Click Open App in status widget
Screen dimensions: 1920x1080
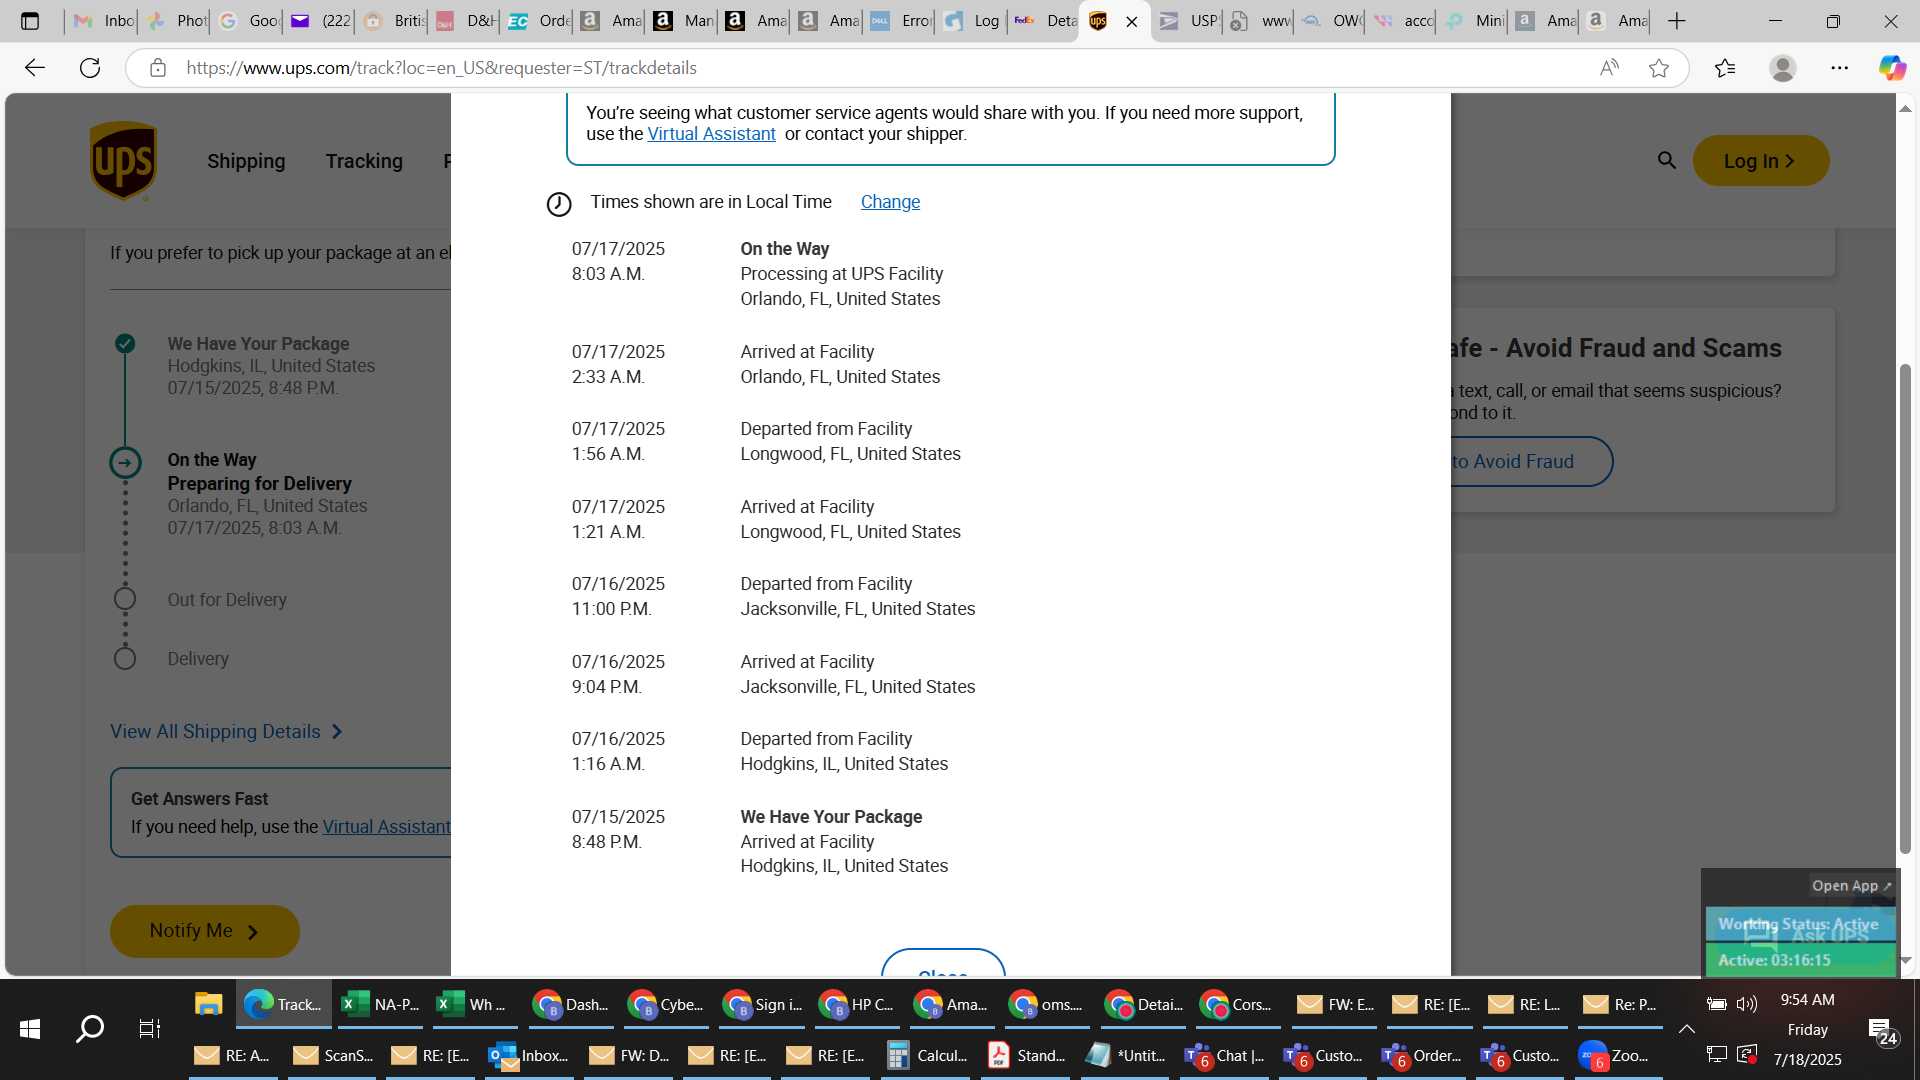(x=1851, y=886)
